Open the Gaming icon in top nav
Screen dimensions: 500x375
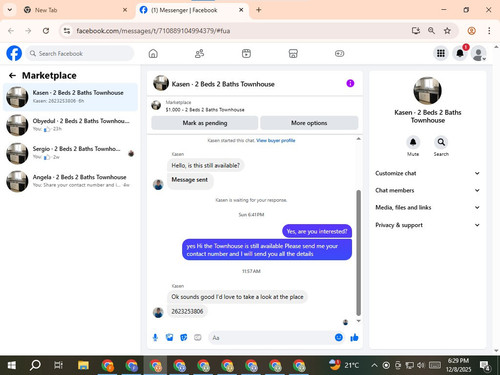pyautogui.click(x=339, y=53)
